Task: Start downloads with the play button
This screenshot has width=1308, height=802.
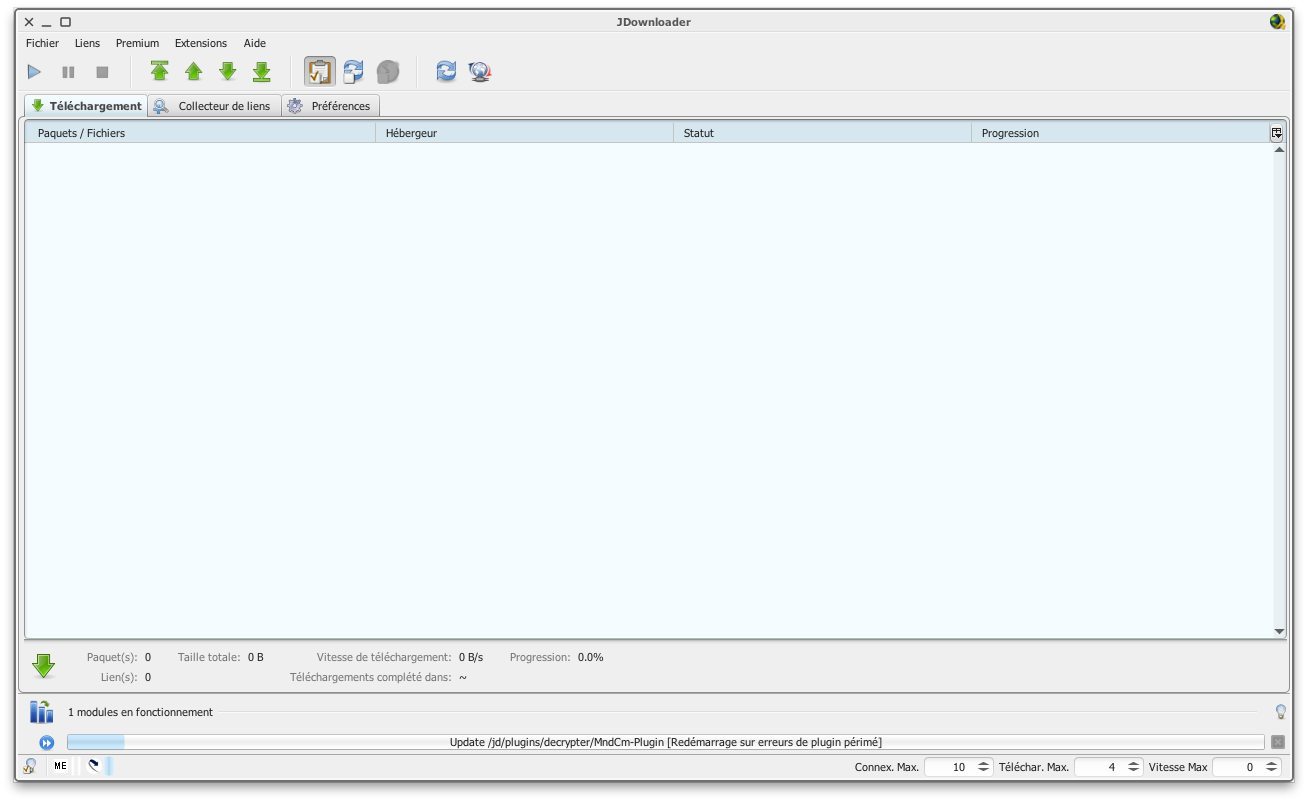Action: (x=34, y=72)
